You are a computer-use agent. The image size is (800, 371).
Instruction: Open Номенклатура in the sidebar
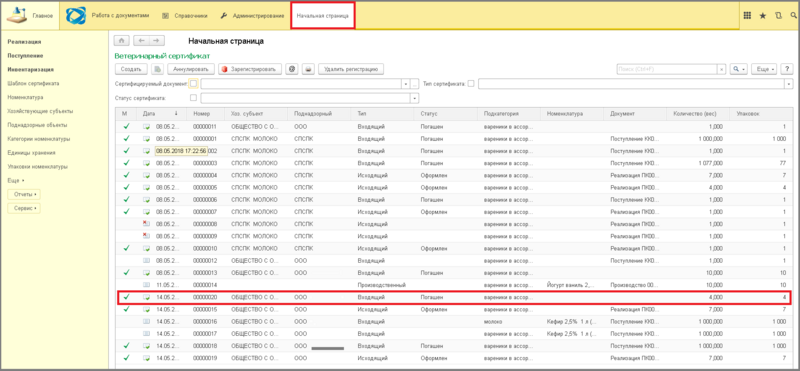click(25, 97)
